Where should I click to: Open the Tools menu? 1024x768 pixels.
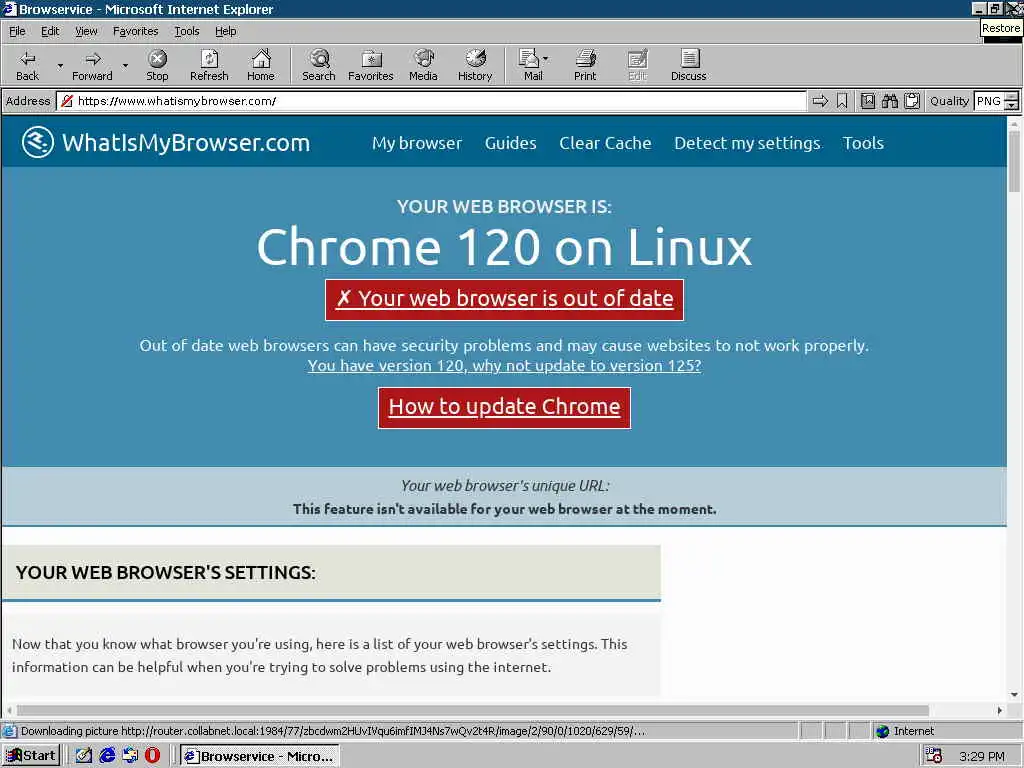[187, 31]
